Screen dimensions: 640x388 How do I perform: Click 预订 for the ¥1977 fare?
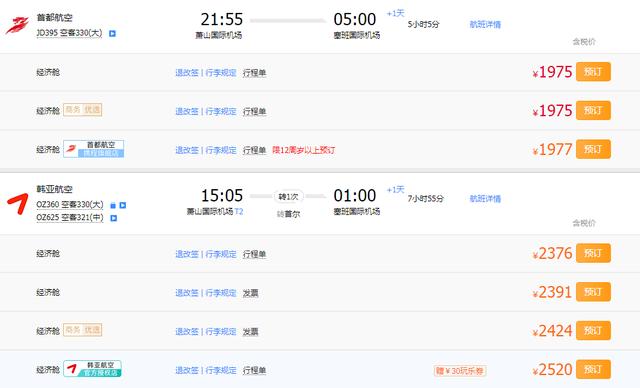click(593, 149)
